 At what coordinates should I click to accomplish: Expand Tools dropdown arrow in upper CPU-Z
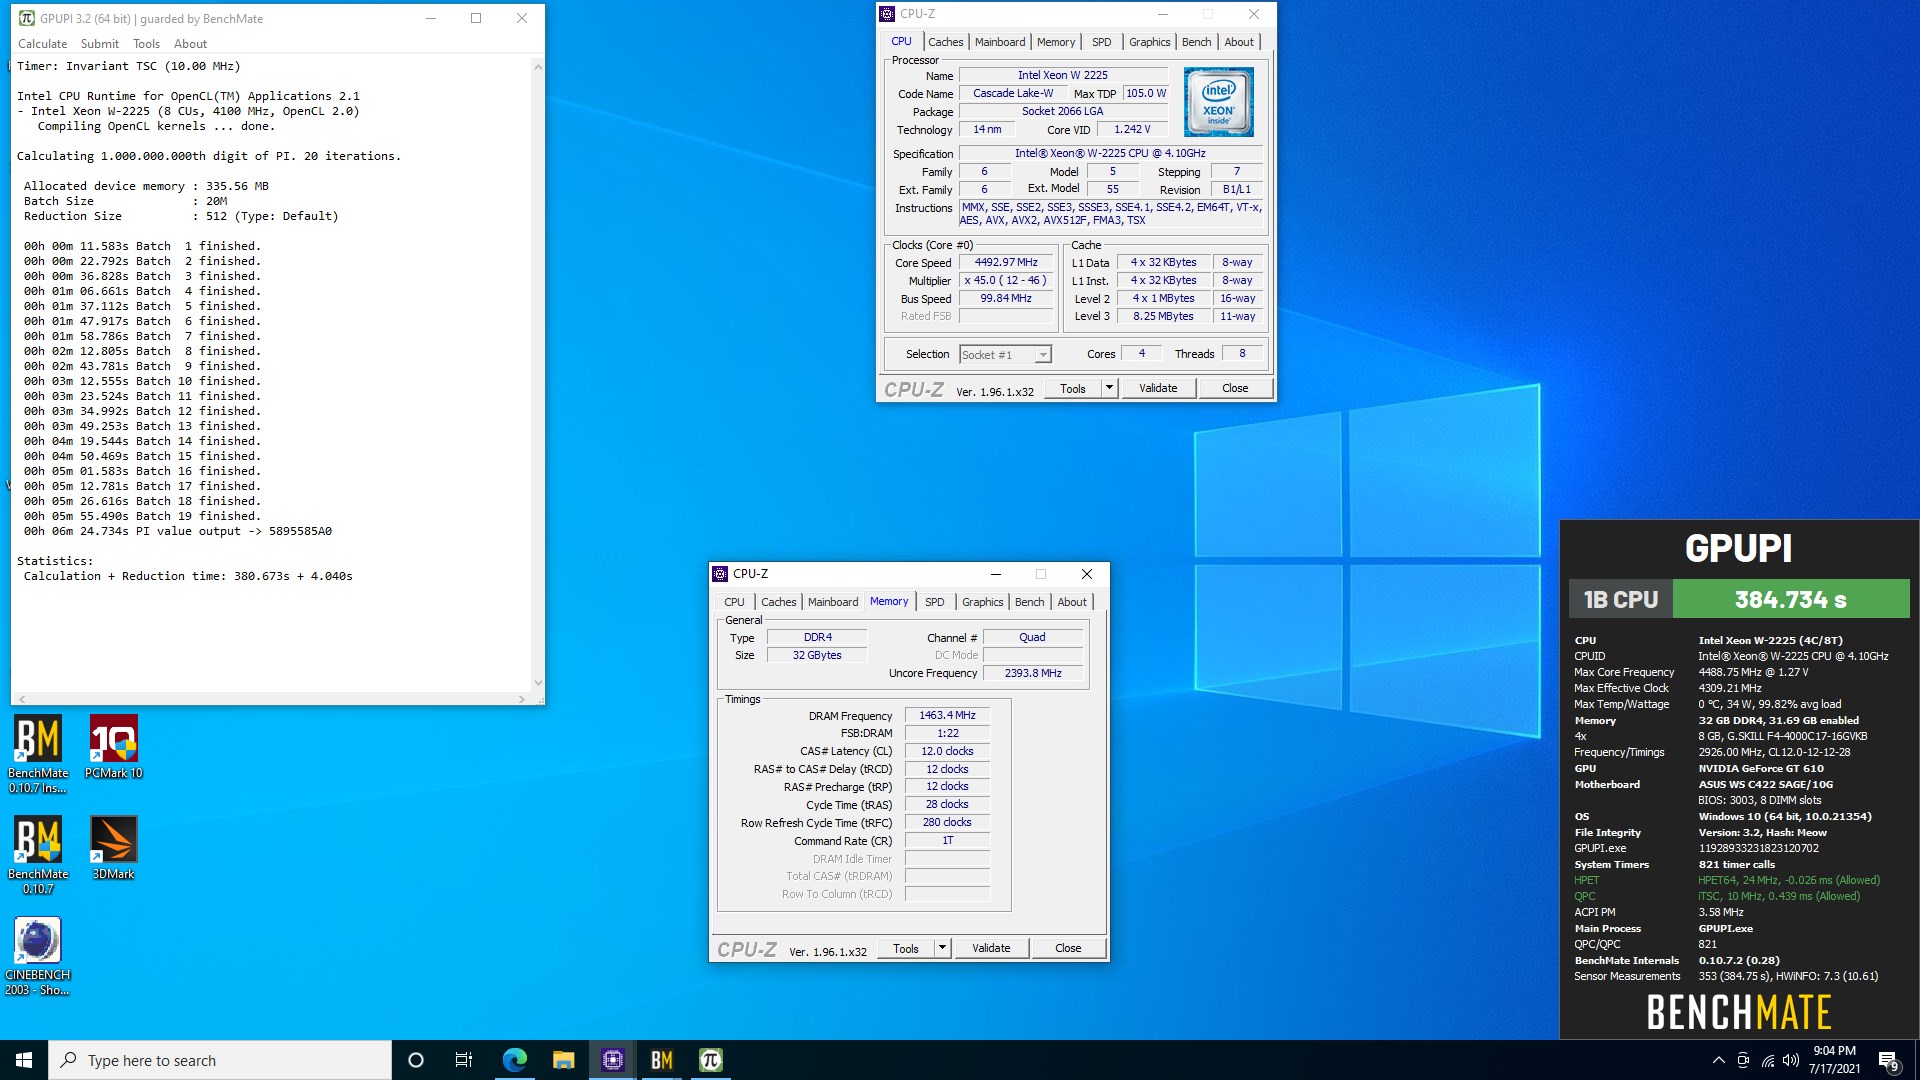pos(1109,388)
